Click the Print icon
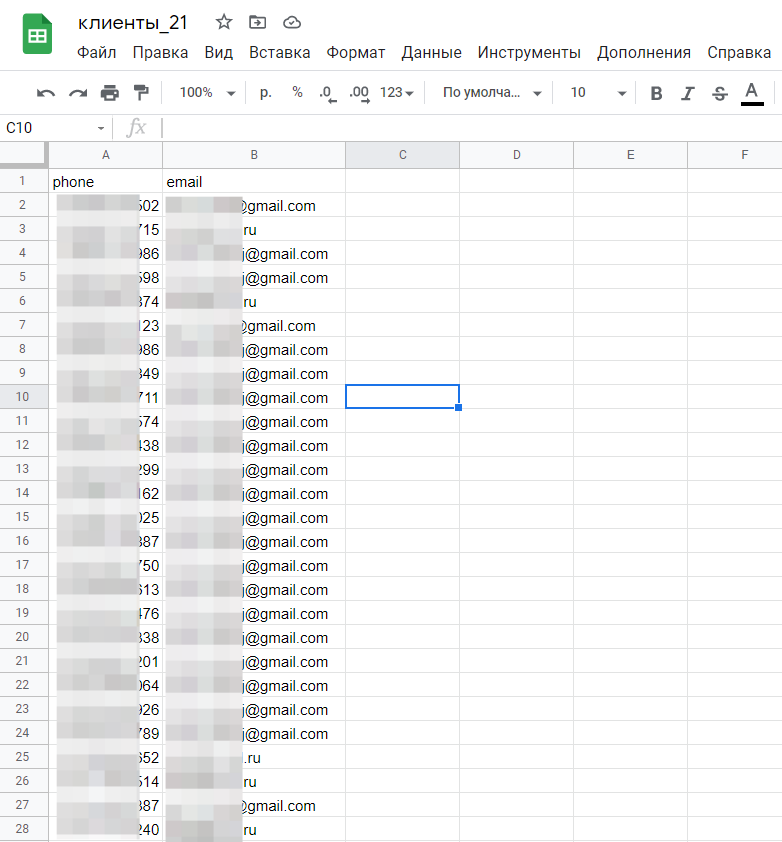This screenshot has height=842, width=782. tap(110, 93)
